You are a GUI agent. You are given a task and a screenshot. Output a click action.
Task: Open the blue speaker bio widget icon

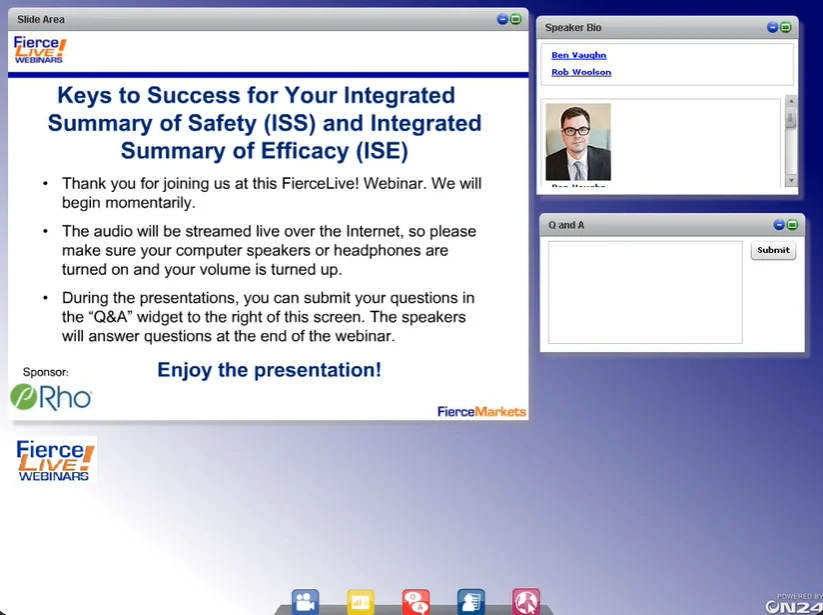[x=471, y=602]
